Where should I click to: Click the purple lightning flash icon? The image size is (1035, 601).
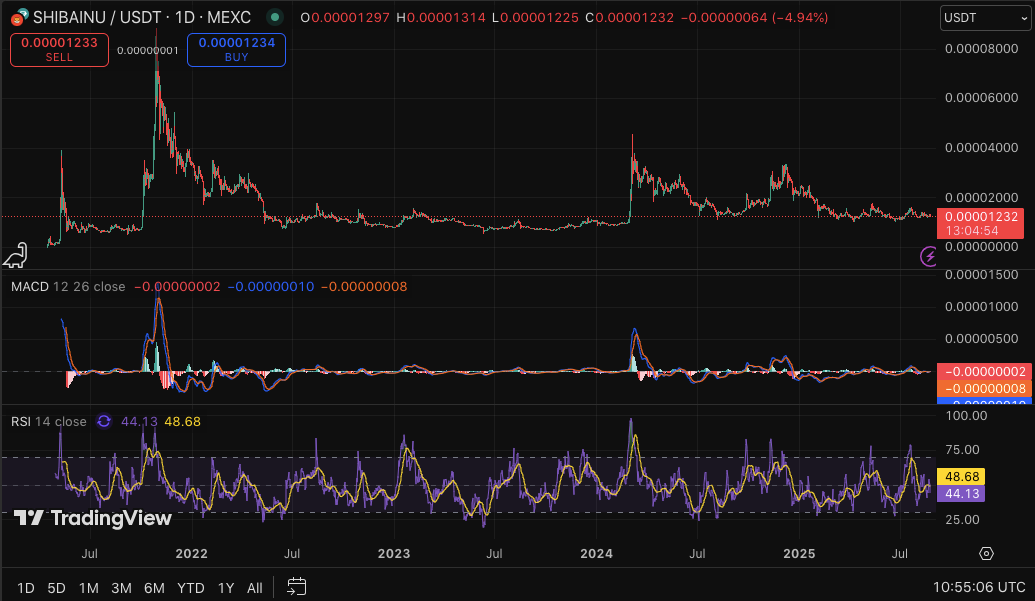pyautogui.click(x=928, y=256)
